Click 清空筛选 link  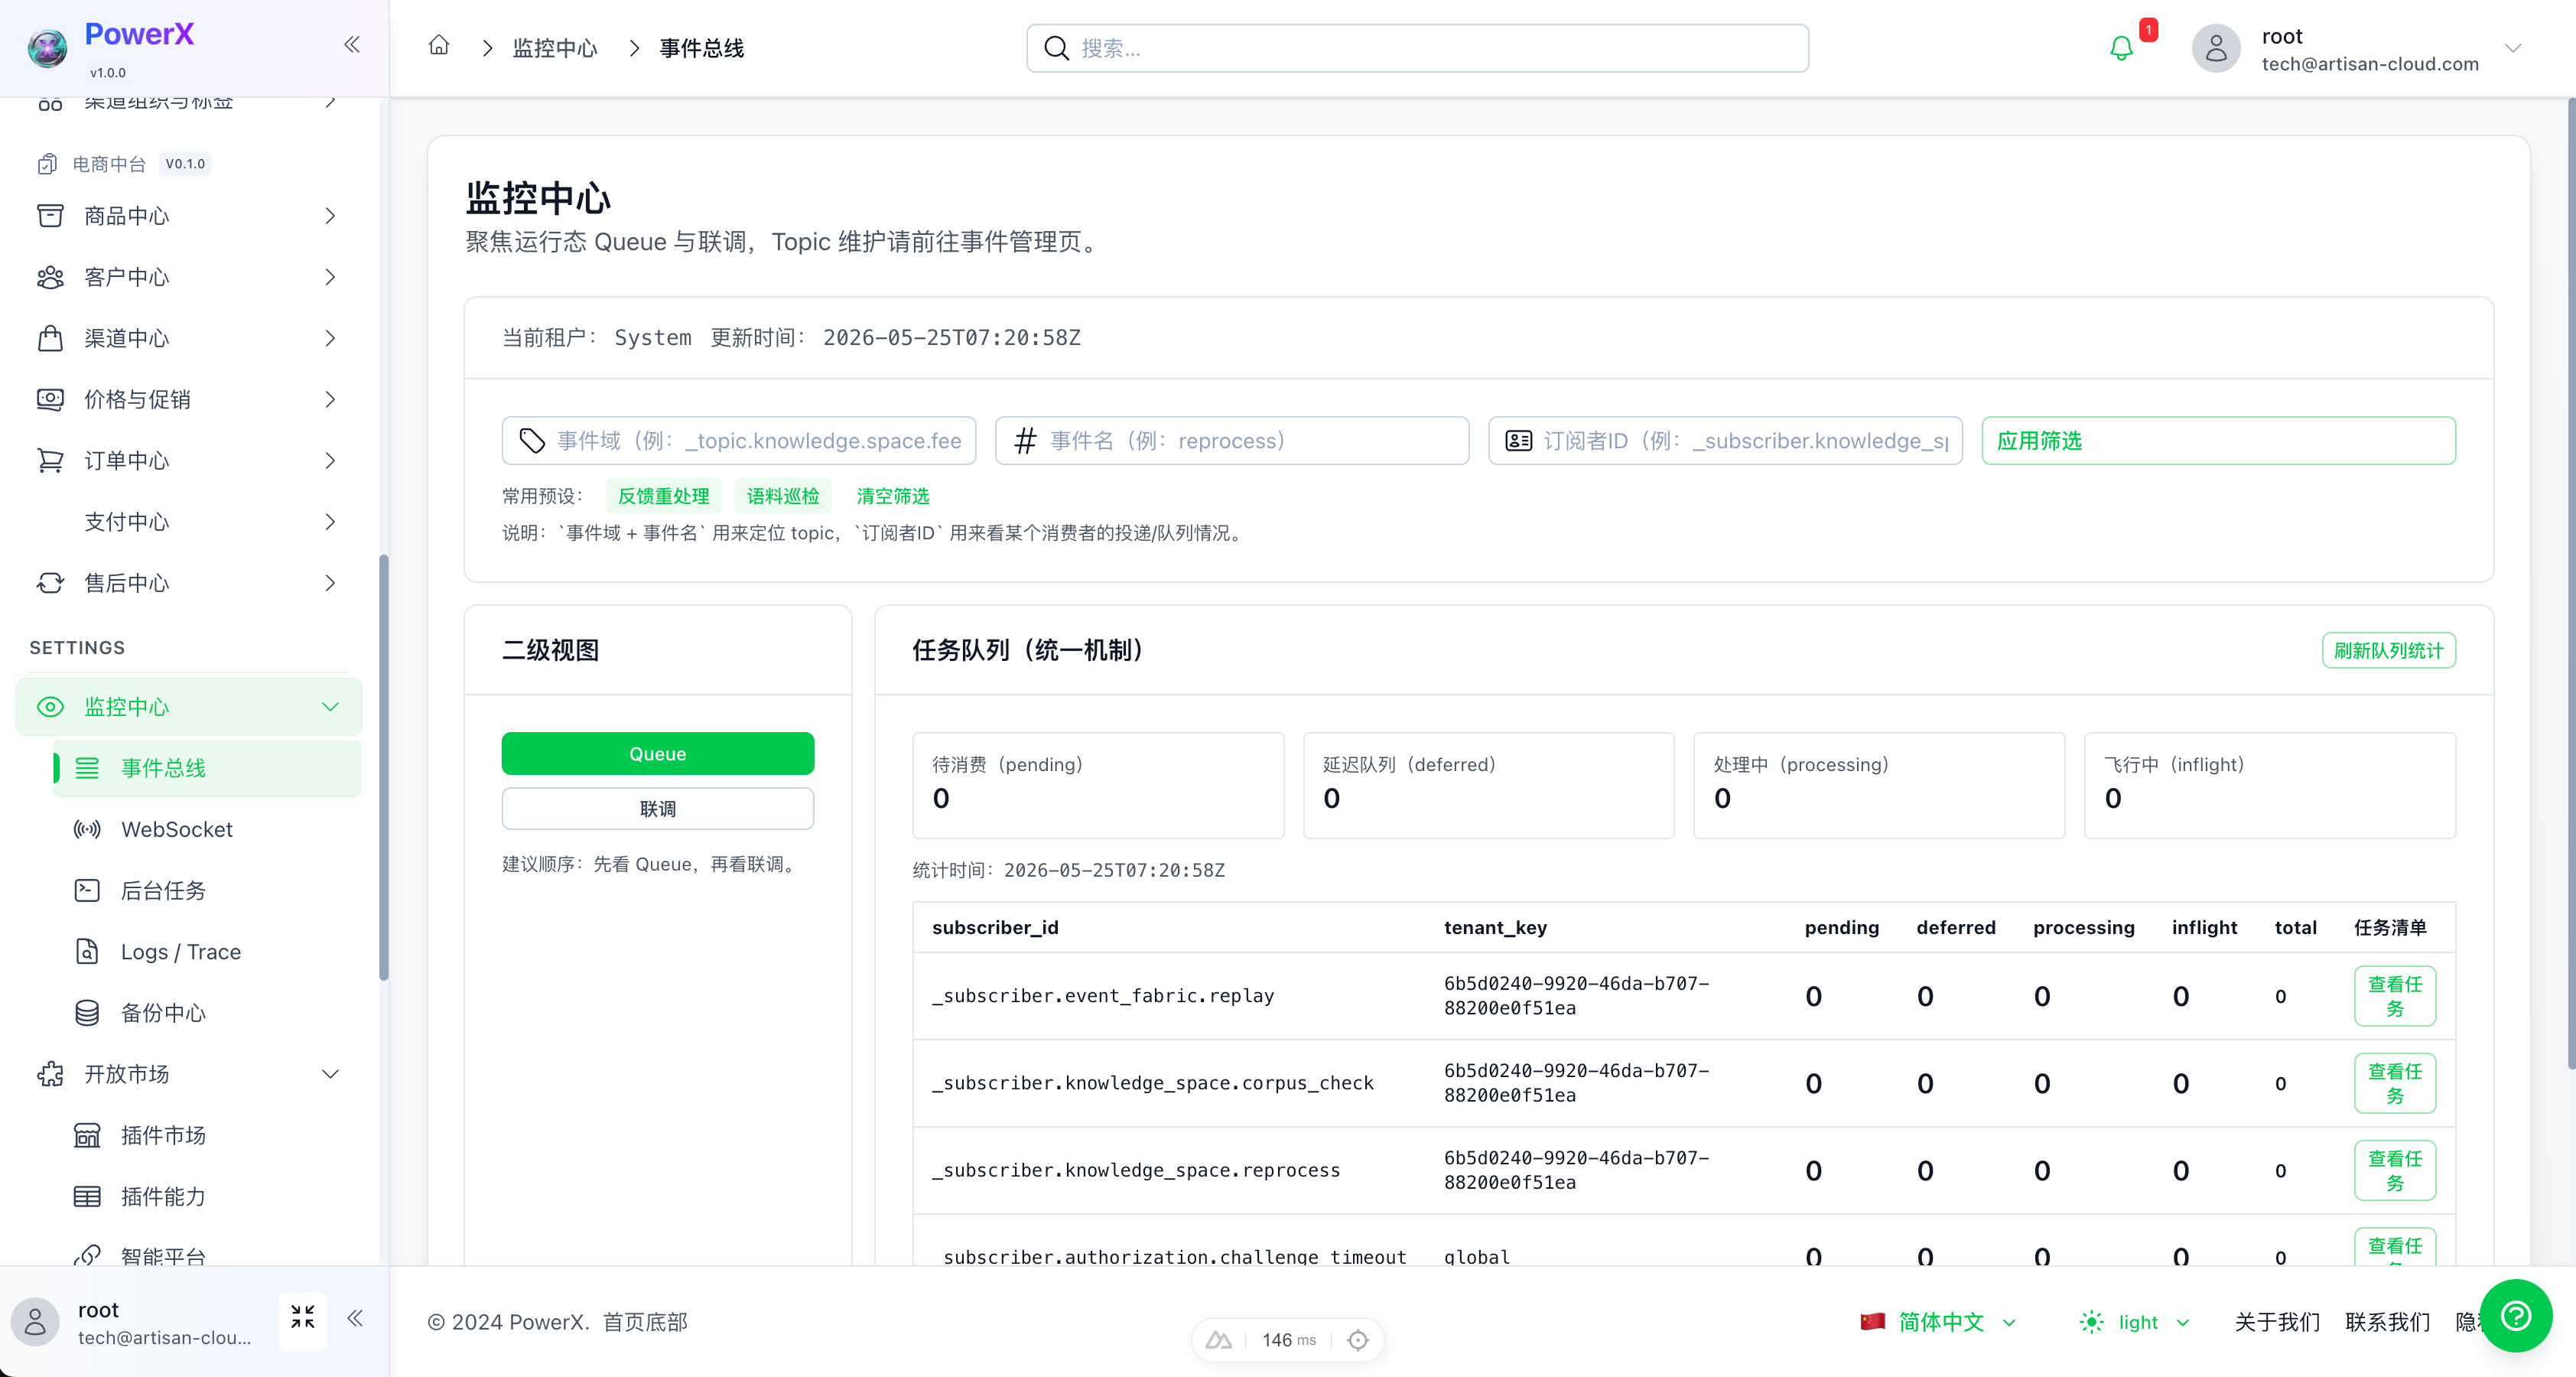tap(892, 496)
